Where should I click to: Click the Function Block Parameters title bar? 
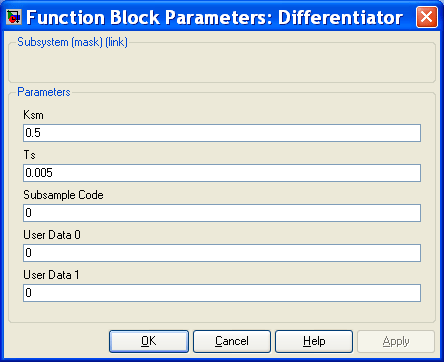214,17
